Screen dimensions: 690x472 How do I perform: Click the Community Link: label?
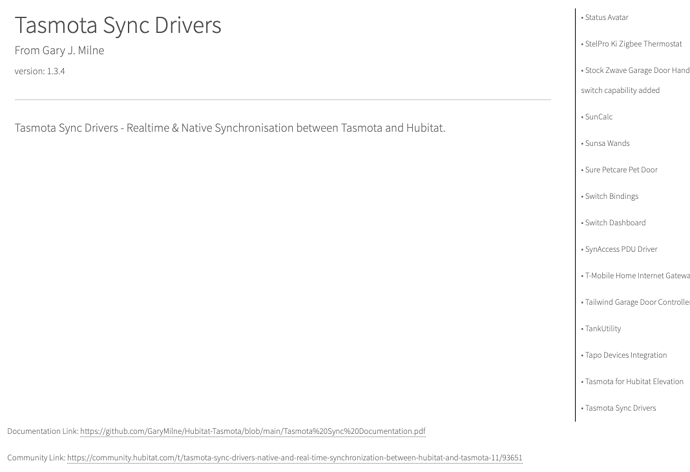(x=36, y=457)
